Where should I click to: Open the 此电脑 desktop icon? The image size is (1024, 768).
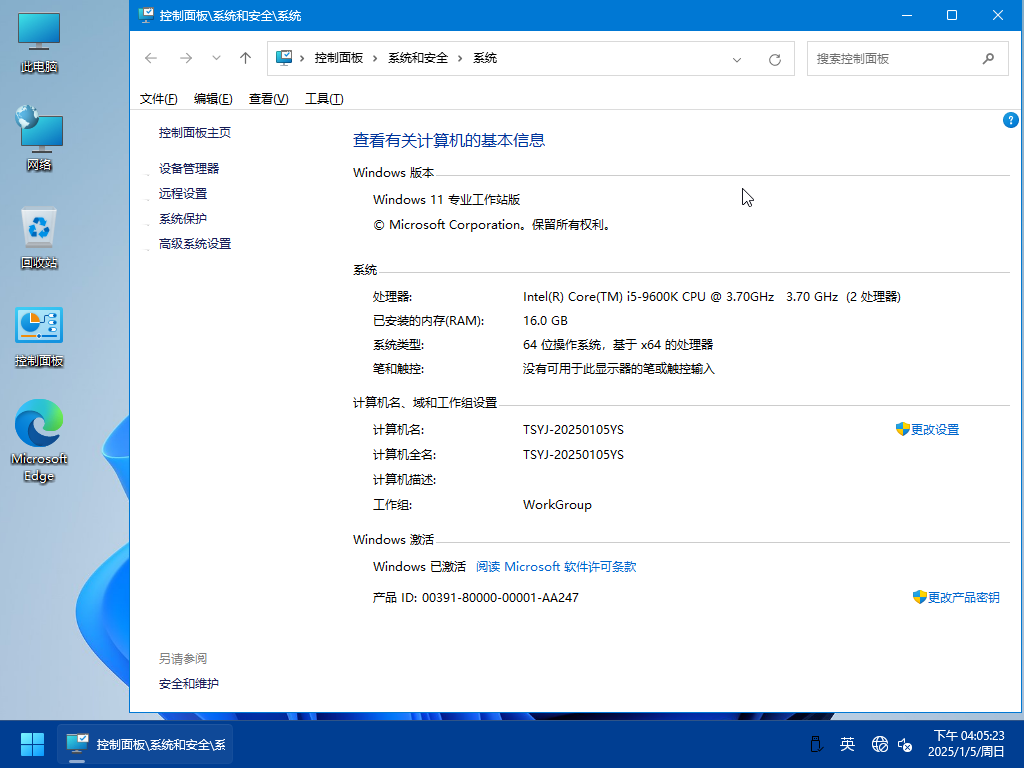[39, 42]
